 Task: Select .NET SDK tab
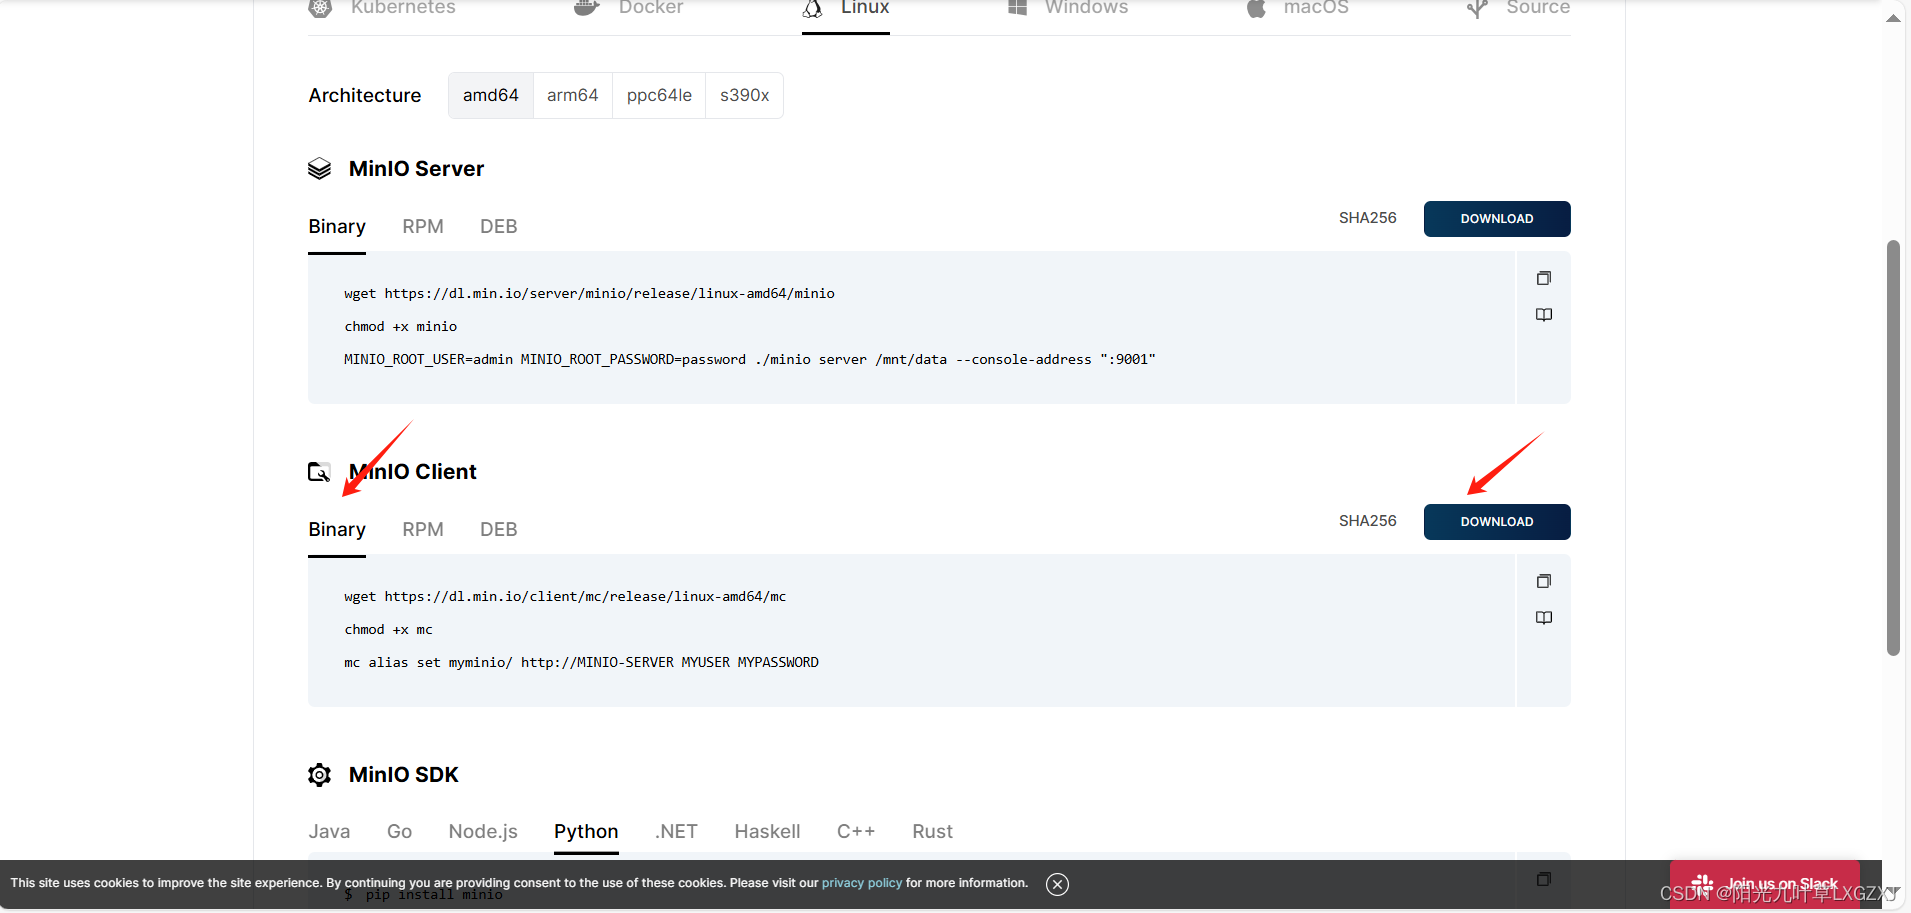(676, 832)
